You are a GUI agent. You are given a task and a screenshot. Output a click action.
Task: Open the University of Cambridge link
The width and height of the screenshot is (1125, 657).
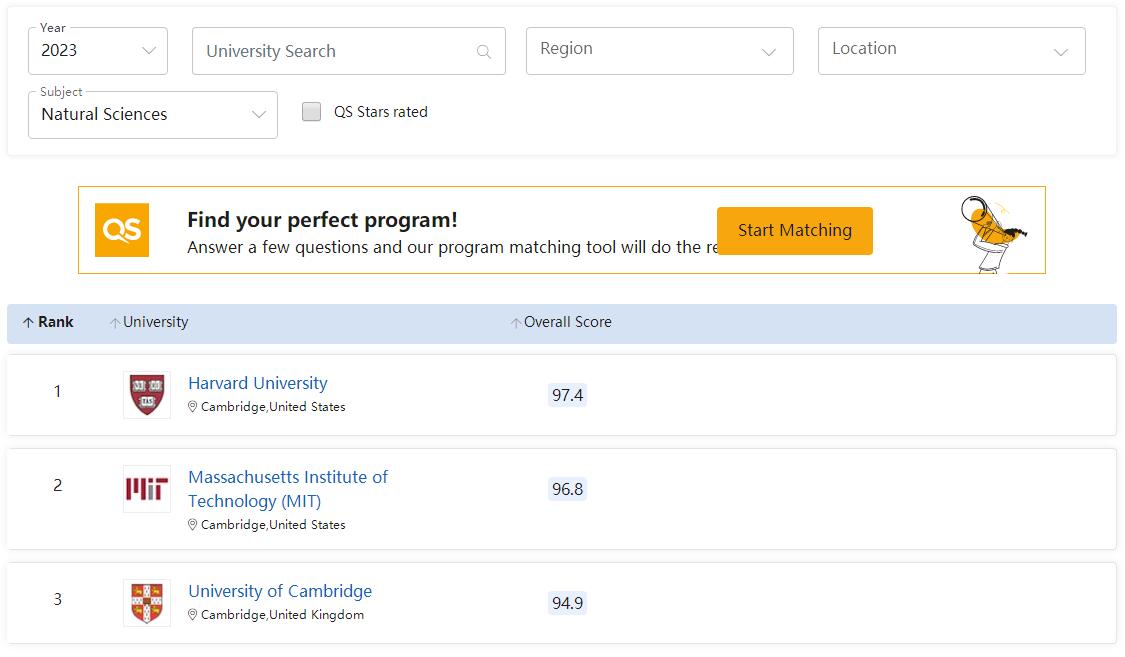click(280, 591)
